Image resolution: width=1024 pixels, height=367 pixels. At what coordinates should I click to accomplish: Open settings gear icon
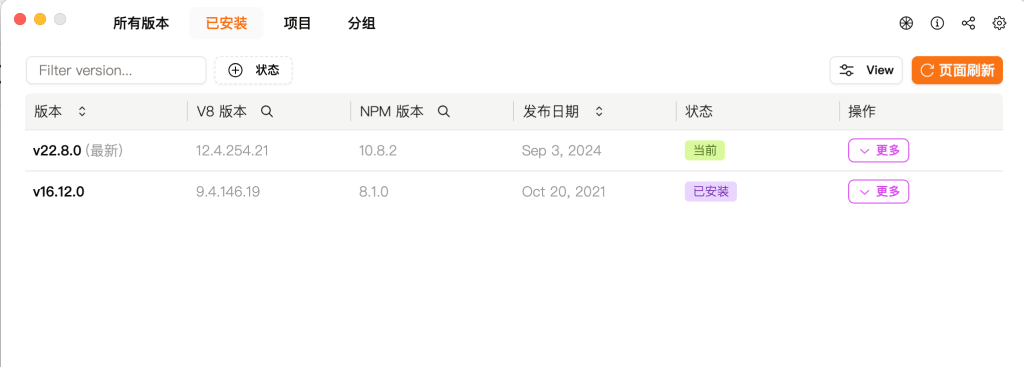click(x=999, y=24)
